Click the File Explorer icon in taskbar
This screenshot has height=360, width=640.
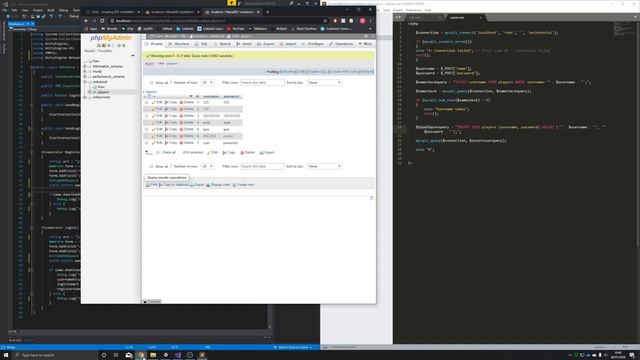(153, 355)
